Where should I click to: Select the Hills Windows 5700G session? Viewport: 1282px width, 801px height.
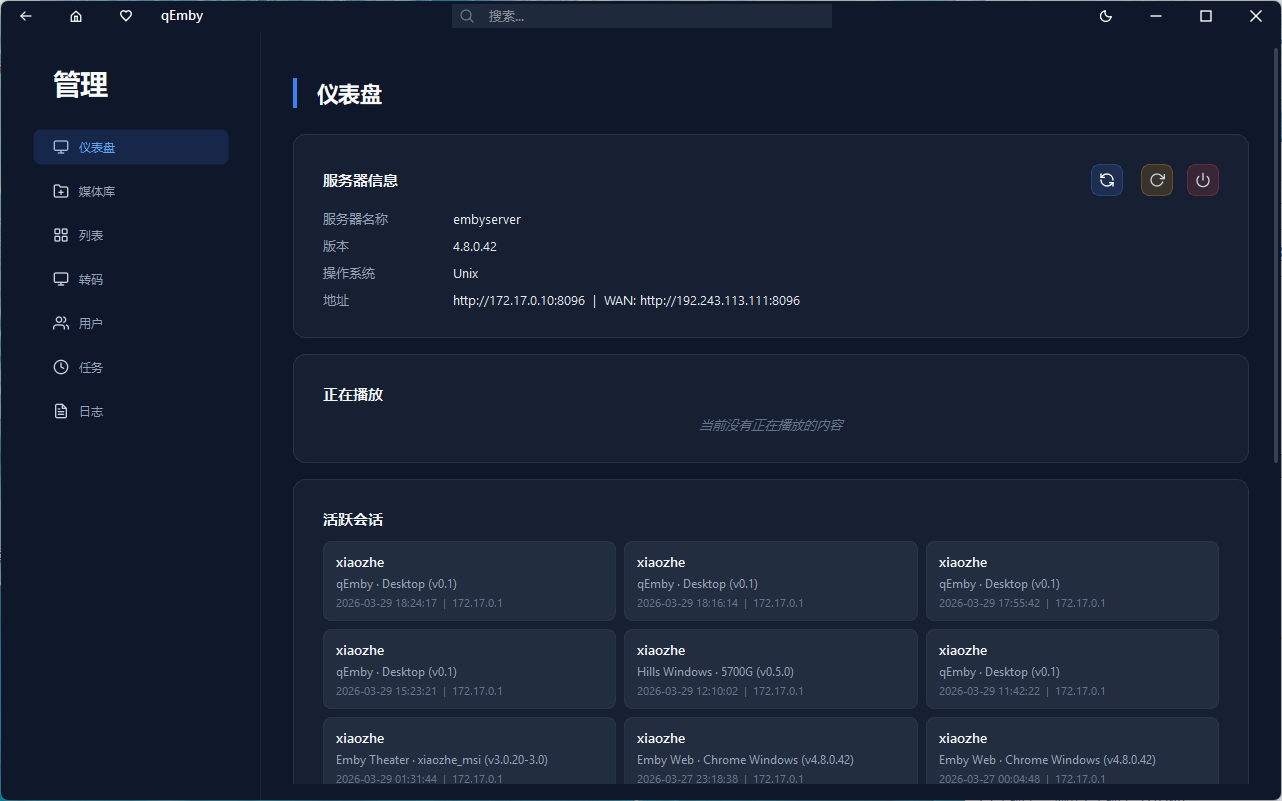point(771,669)
